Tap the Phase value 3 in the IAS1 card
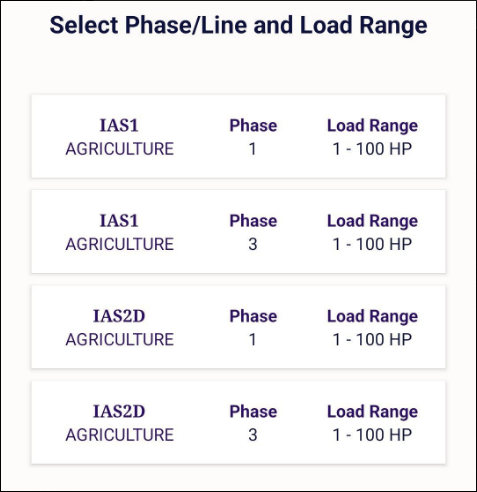The width and height of the screenshot is (477, 492). (x=253, y=244)
